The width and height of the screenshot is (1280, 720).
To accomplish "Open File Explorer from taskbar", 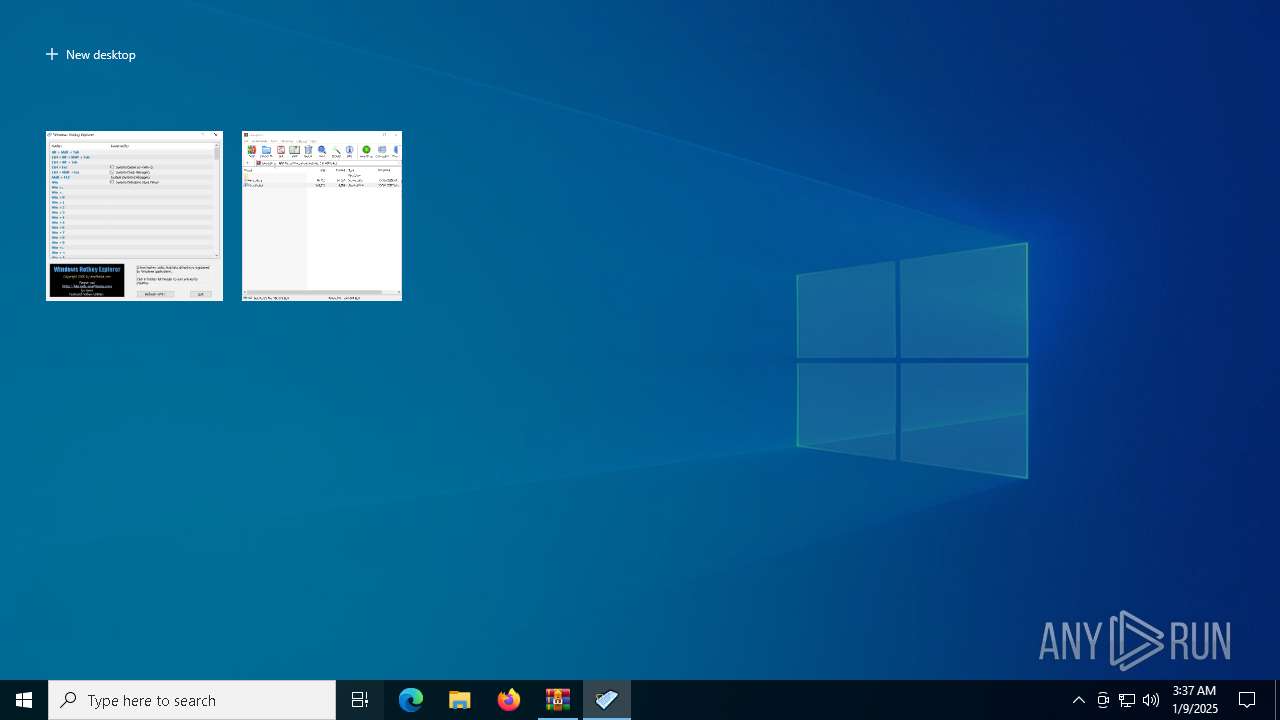I will pos(460,700).
